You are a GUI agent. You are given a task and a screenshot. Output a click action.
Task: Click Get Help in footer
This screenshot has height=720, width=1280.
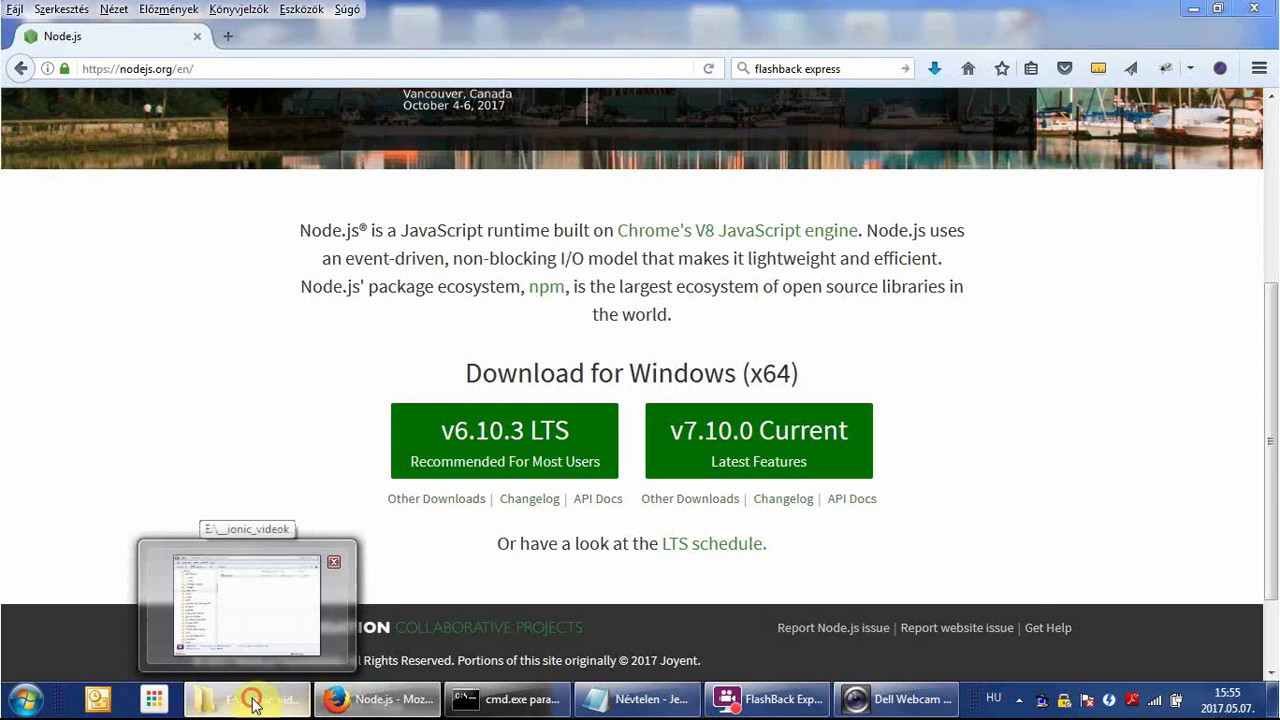pyautogui.click(x=1048, y=628)
